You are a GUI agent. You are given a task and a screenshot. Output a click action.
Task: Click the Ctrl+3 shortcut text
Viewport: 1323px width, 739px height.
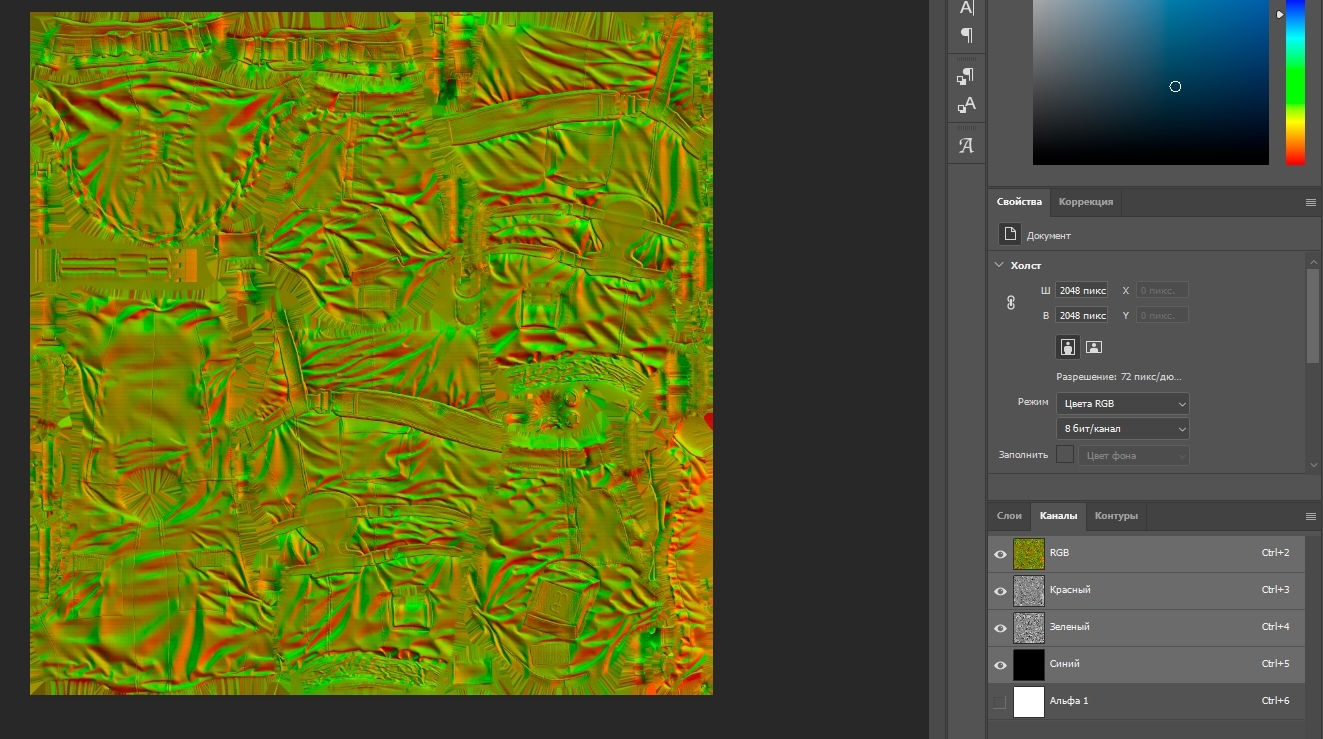click(x=1276, y=590)
